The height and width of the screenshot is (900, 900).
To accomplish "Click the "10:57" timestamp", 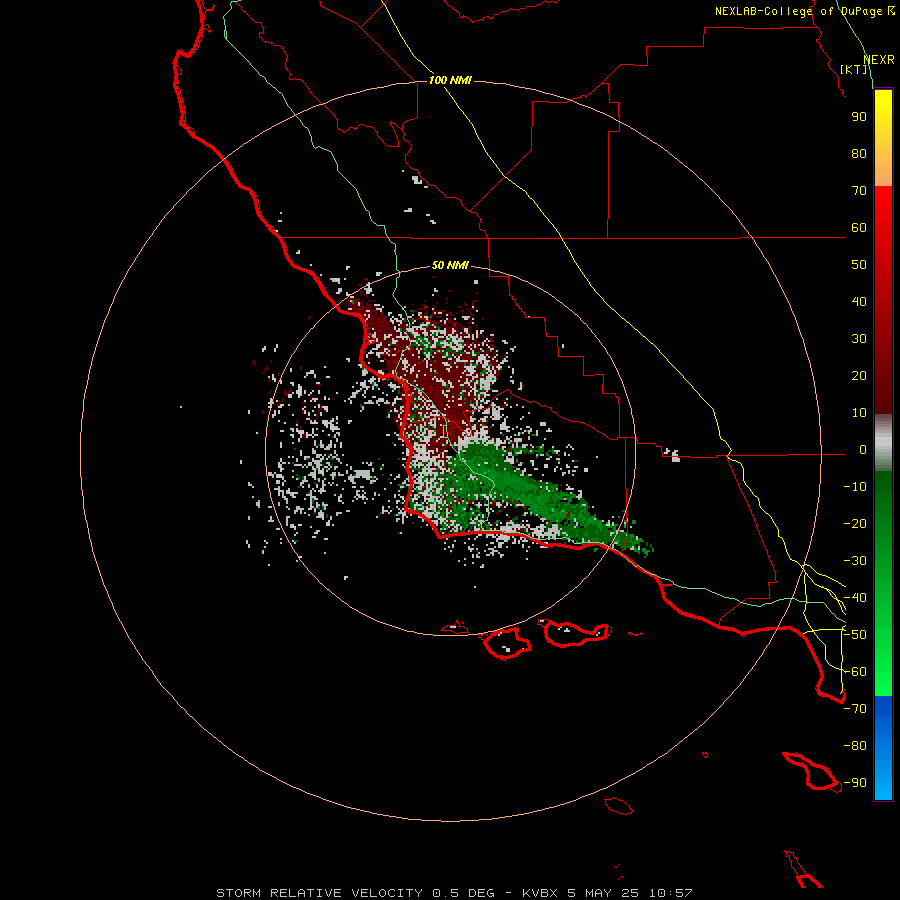I will click(671, 893).
